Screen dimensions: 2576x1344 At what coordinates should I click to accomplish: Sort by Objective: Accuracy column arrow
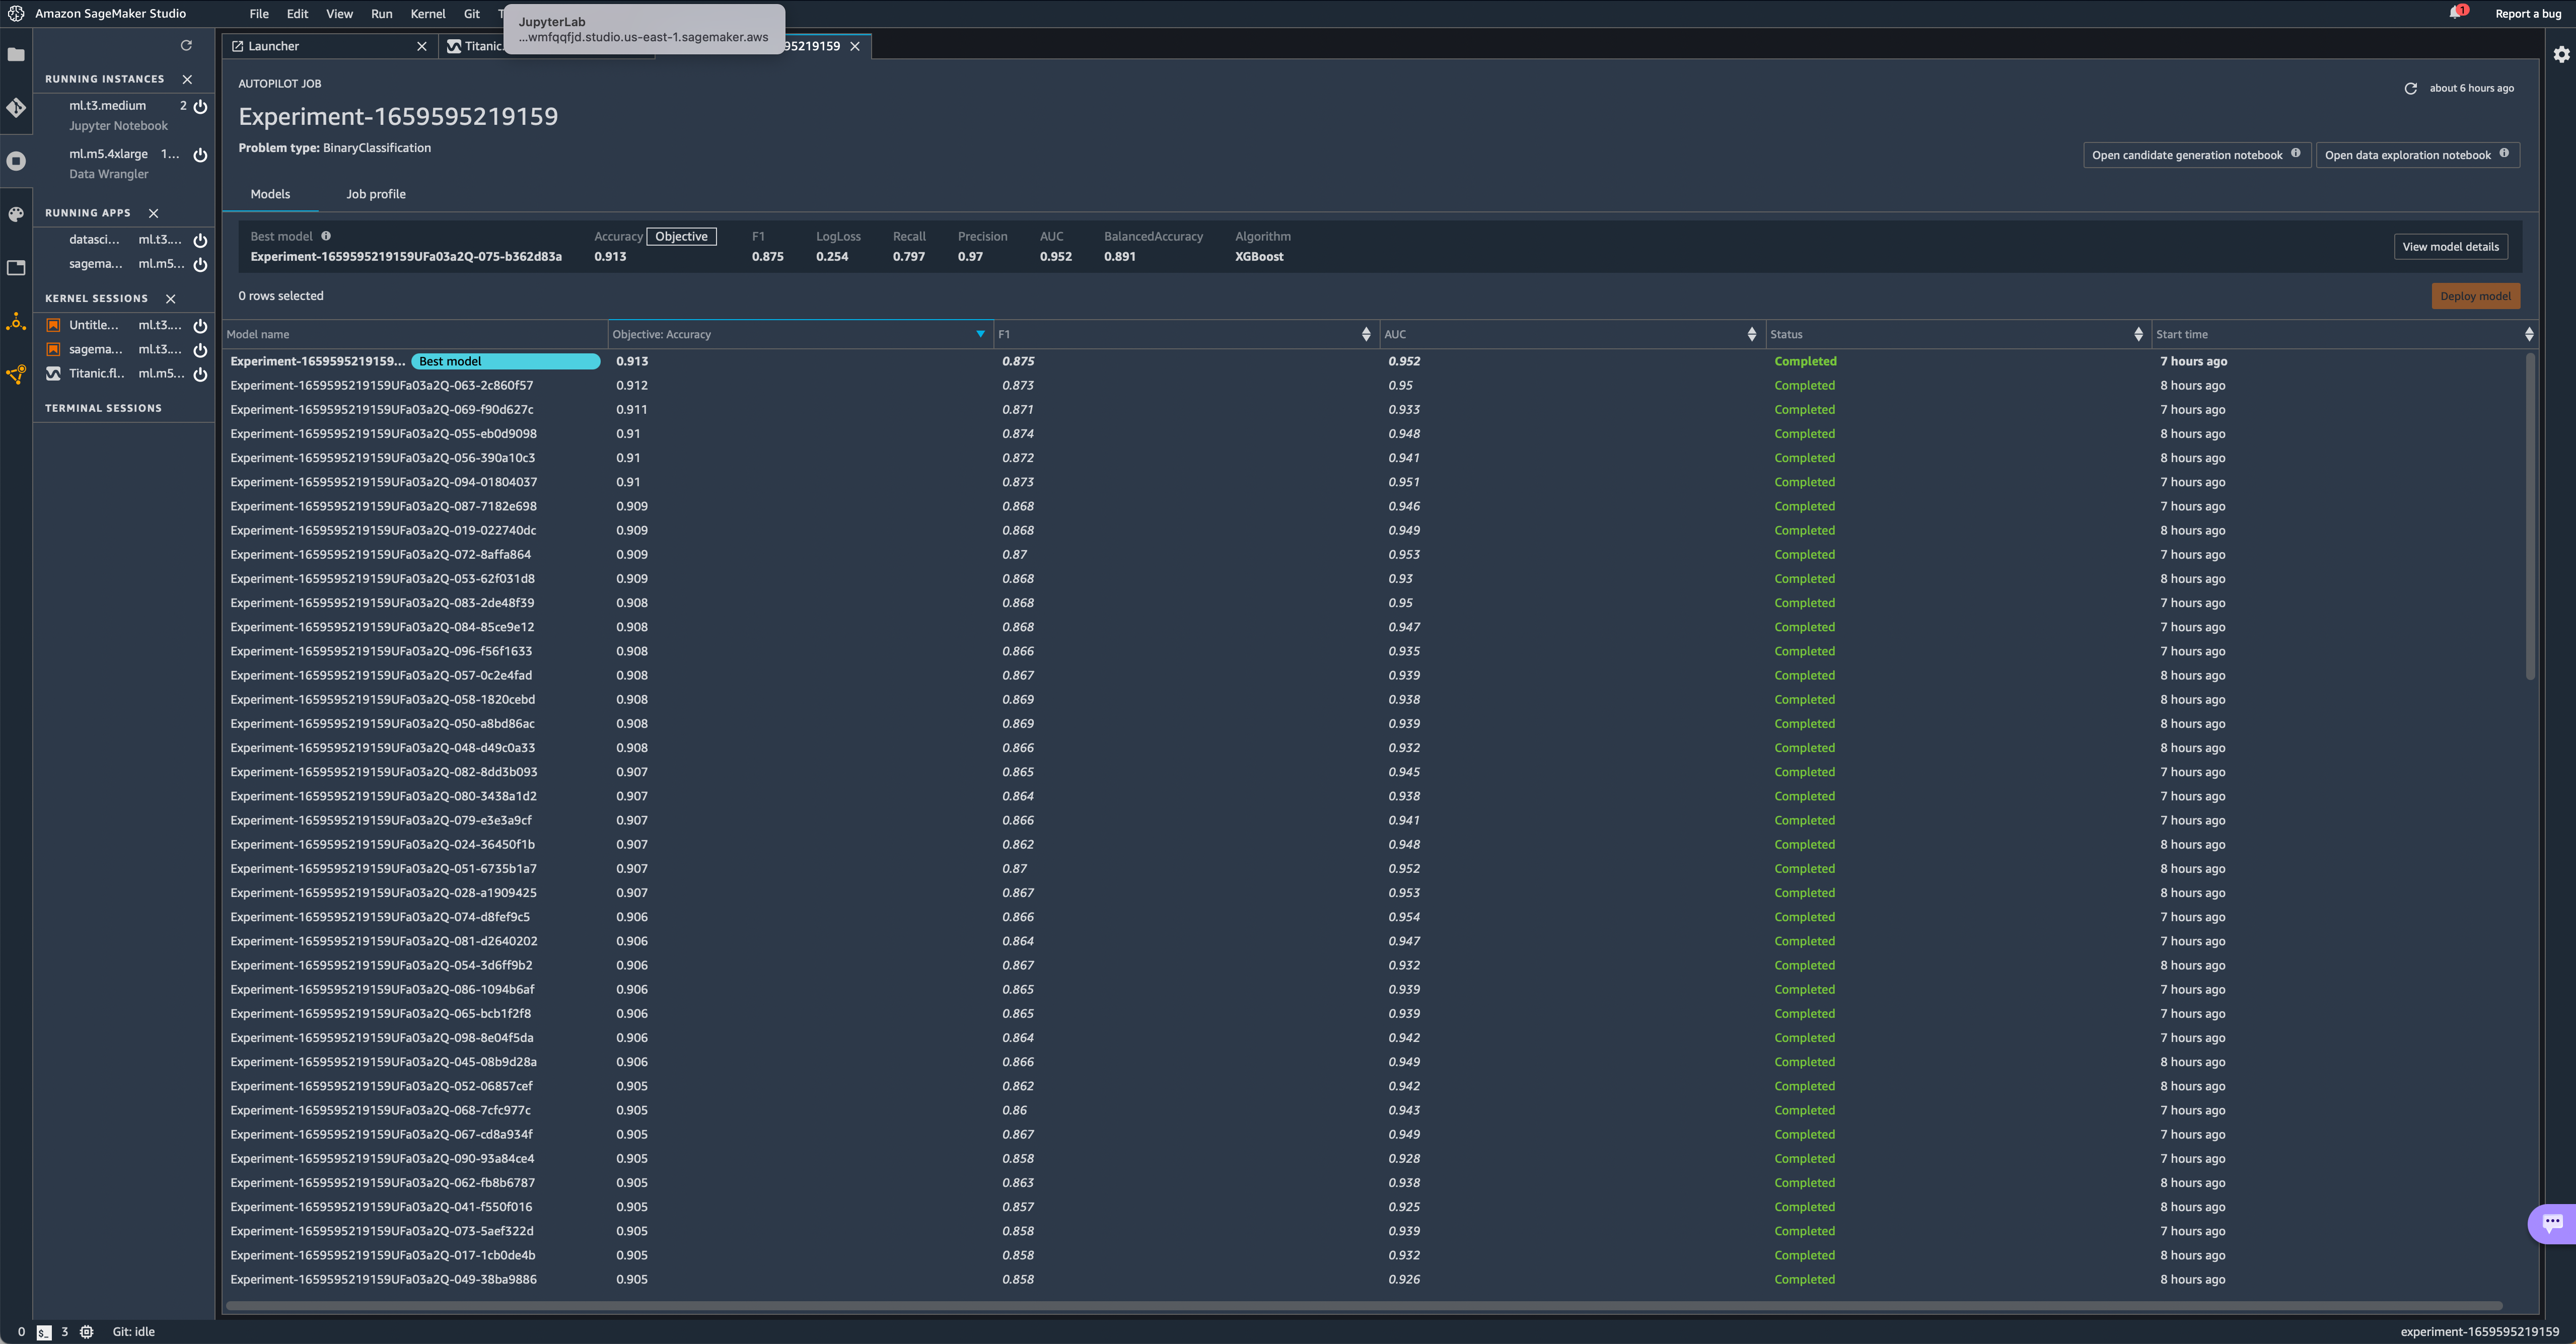coord(980,334)
